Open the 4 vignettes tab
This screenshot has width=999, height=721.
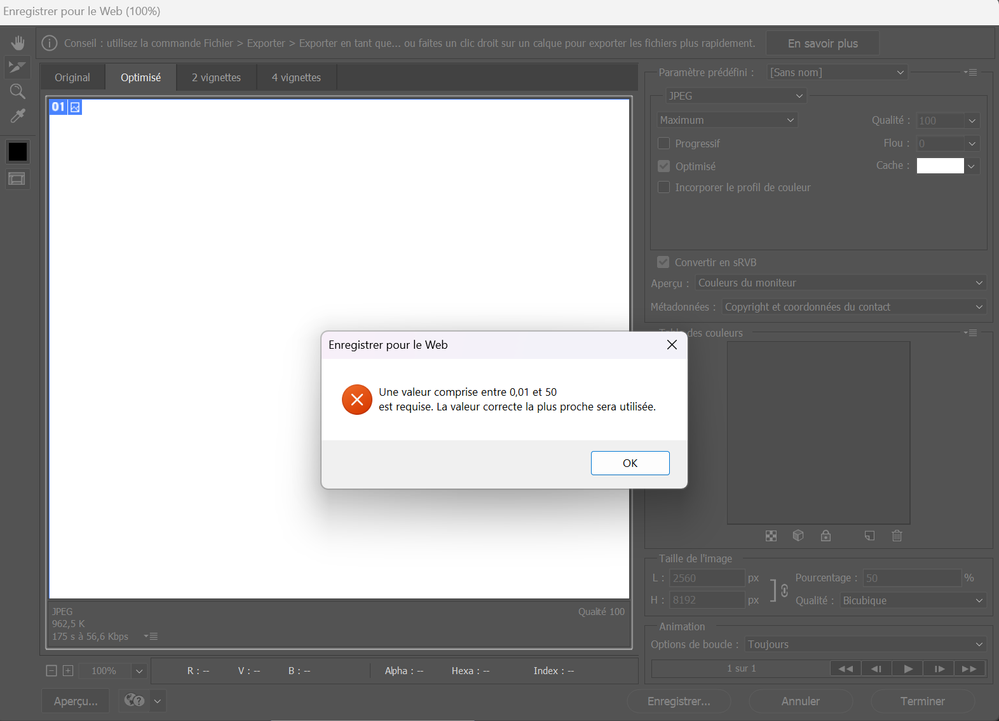296,77
